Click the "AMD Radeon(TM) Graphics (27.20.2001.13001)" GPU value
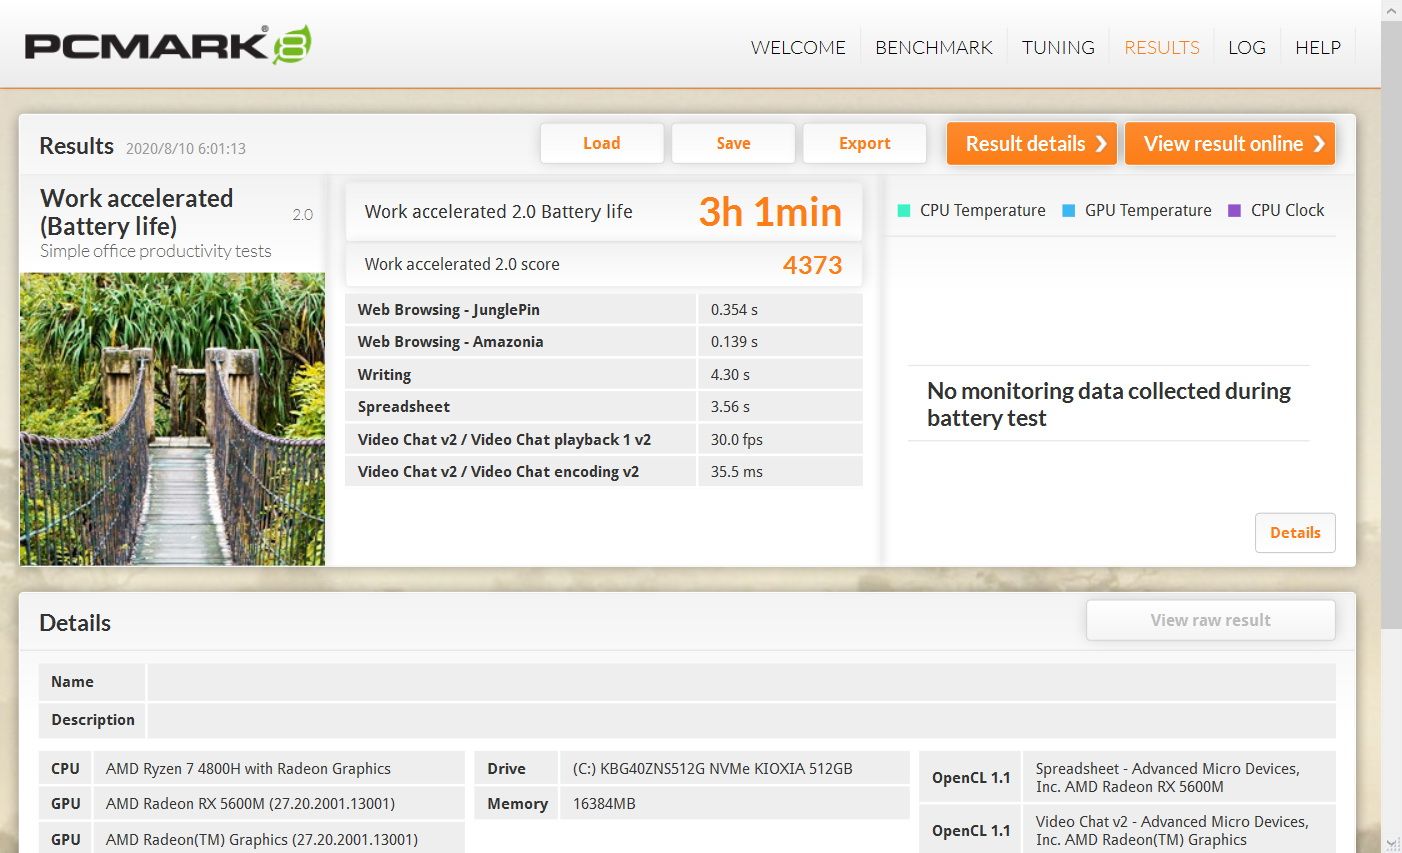1402x853 pixels. pyautogui.click(x=262, y=840)
